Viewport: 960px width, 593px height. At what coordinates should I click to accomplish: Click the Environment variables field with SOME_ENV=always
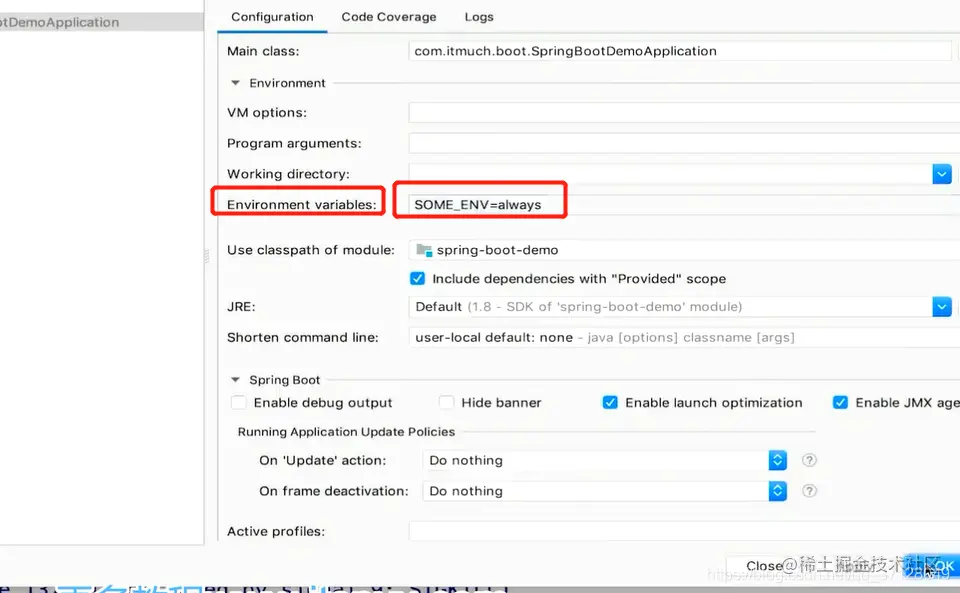click(x=684, y=204)
